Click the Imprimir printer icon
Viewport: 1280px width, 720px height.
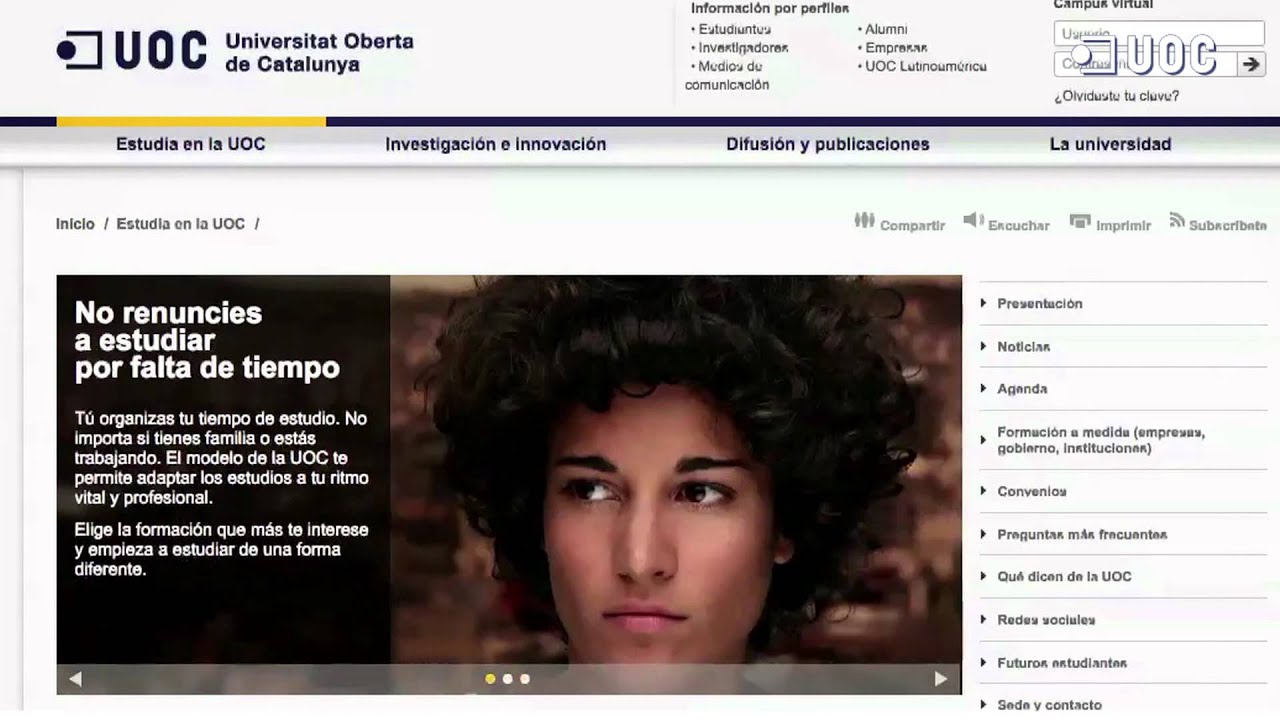[1080, 221]
